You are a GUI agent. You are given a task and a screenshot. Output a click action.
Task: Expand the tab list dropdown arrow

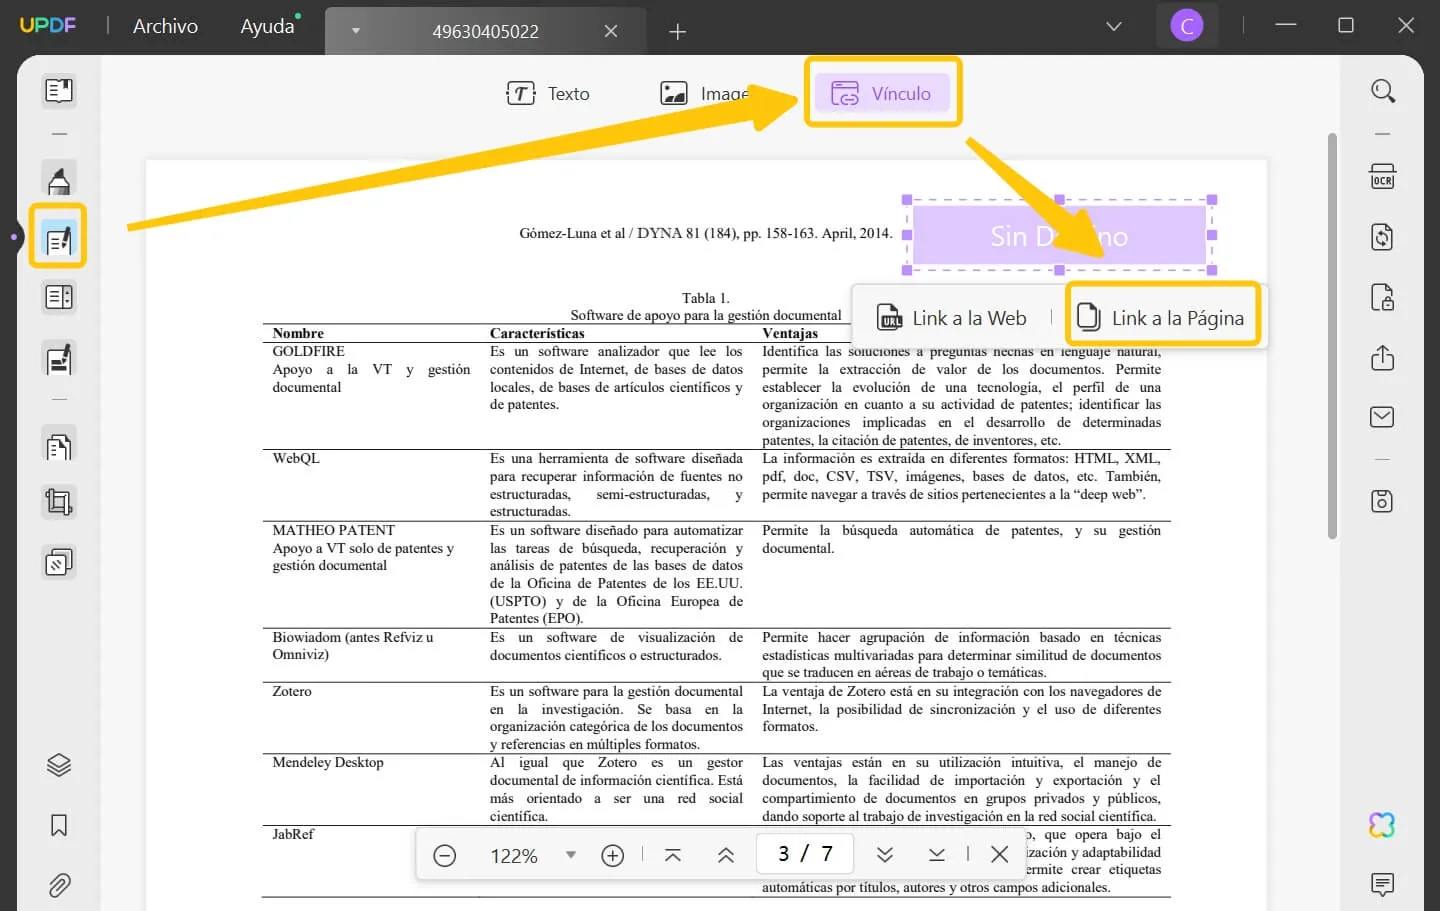pyautogui.click(x=356, y=31)
